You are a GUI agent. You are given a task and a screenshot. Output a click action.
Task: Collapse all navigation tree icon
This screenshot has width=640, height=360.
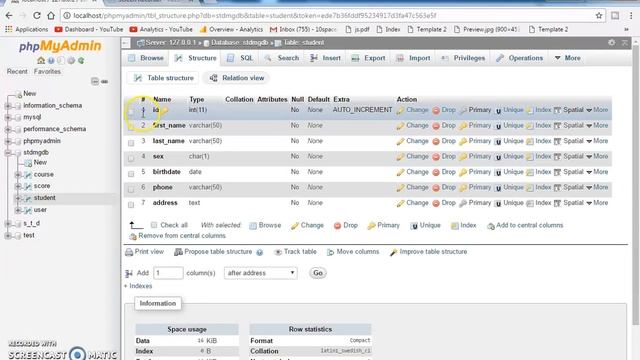pos(95,81)
